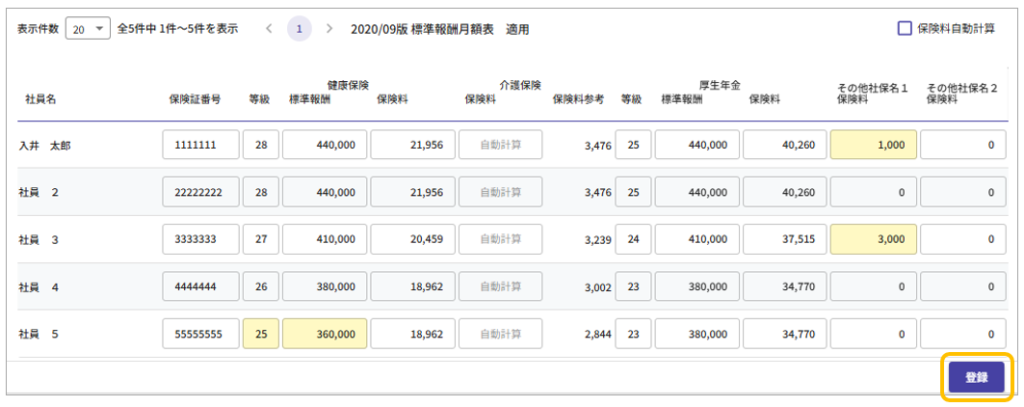Image resolution: width=1024 pixels, height=407 pixels.
Task: Click 自動計算 介護保険 field for 社員 3
Action: (x=500, y=239)
